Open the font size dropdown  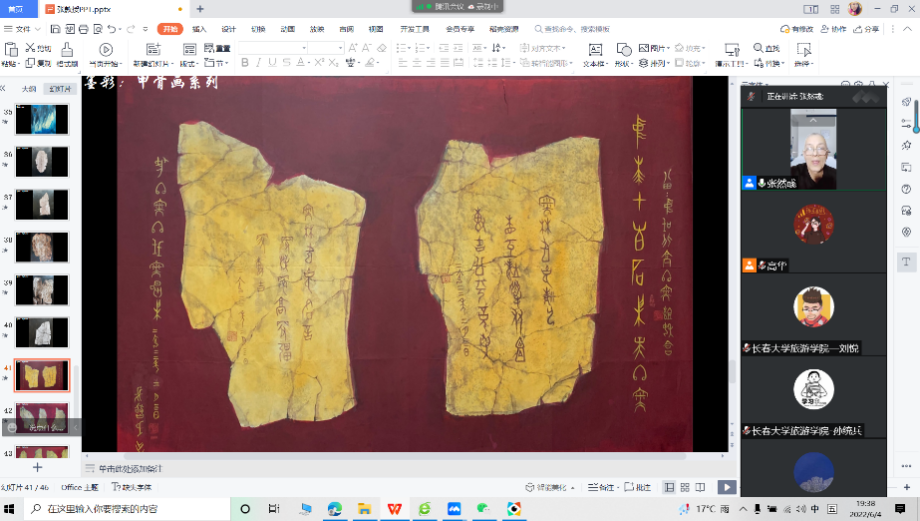[340, 48]
